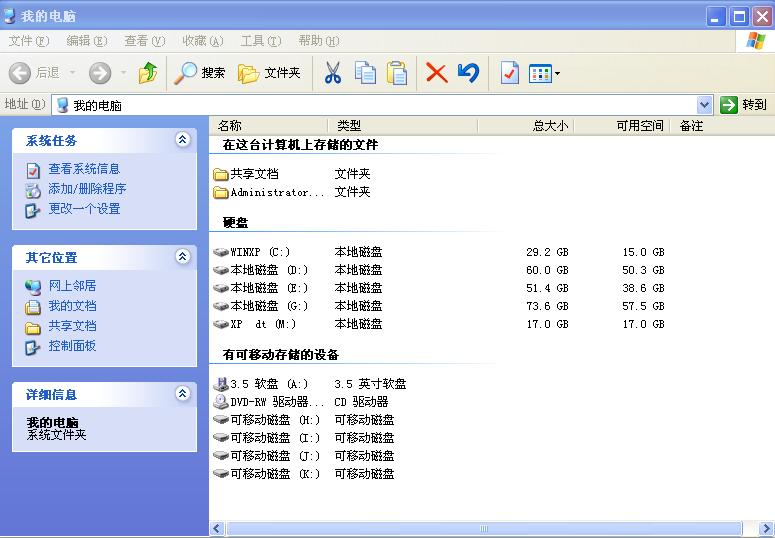Click the horizontal scrollbar thumb
The image size is (775, 538).
pyautogui.click(x=484, y=529)
